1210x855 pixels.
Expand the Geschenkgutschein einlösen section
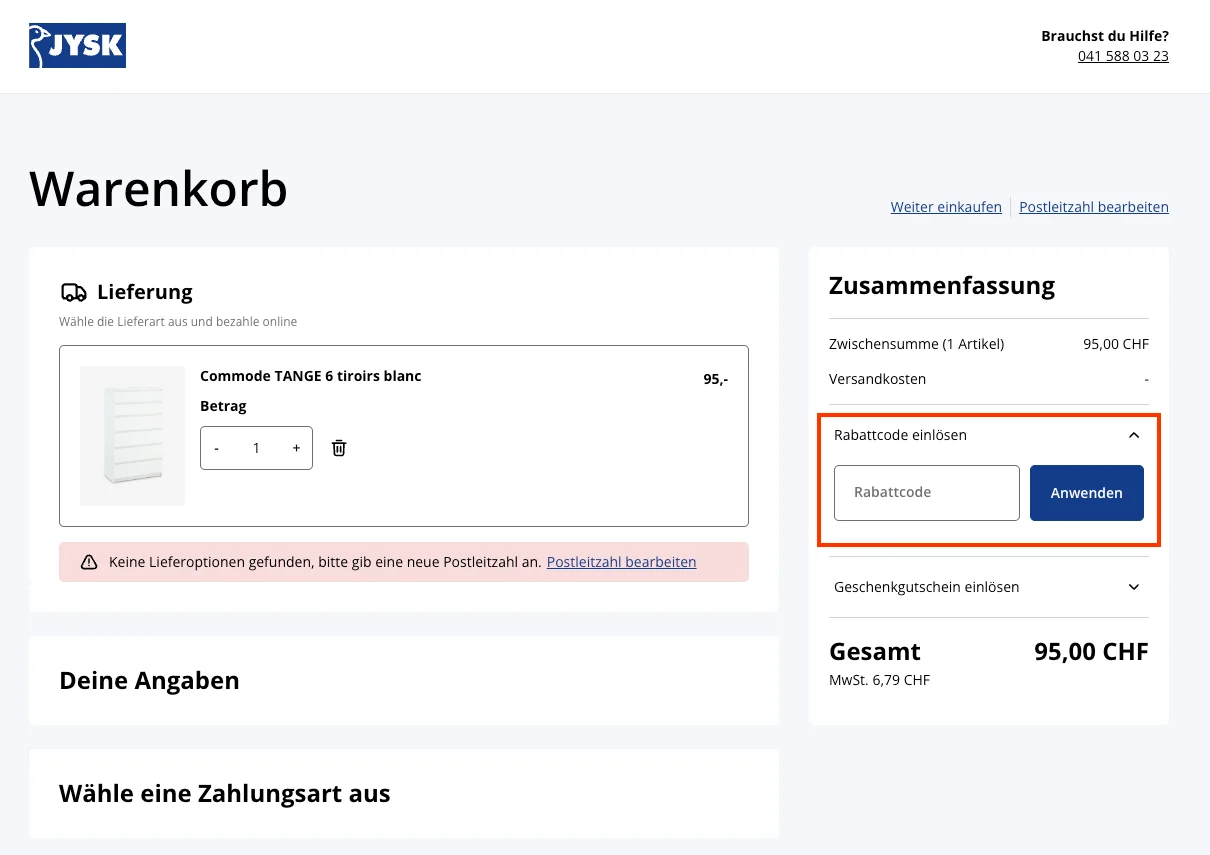click(x=926, y=587)
